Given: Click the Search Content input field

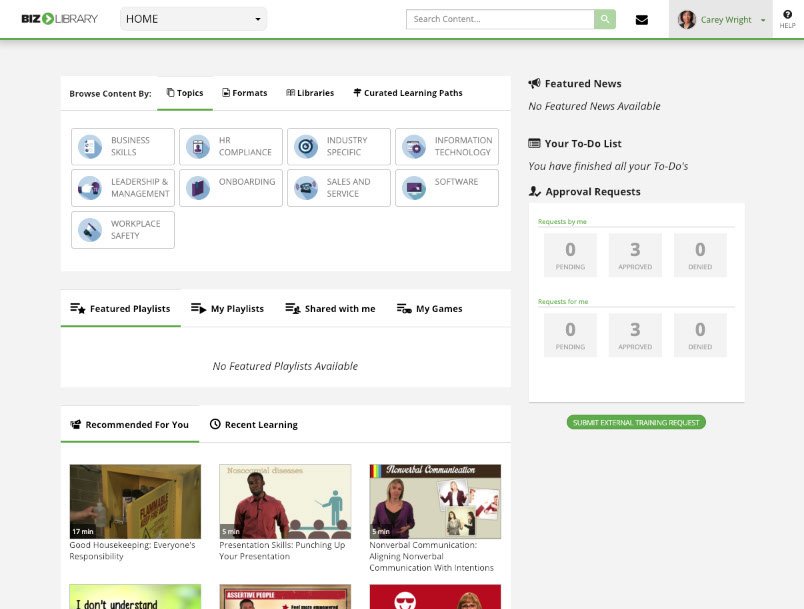Looking at the screenshot, I should [x=500, y=19].
